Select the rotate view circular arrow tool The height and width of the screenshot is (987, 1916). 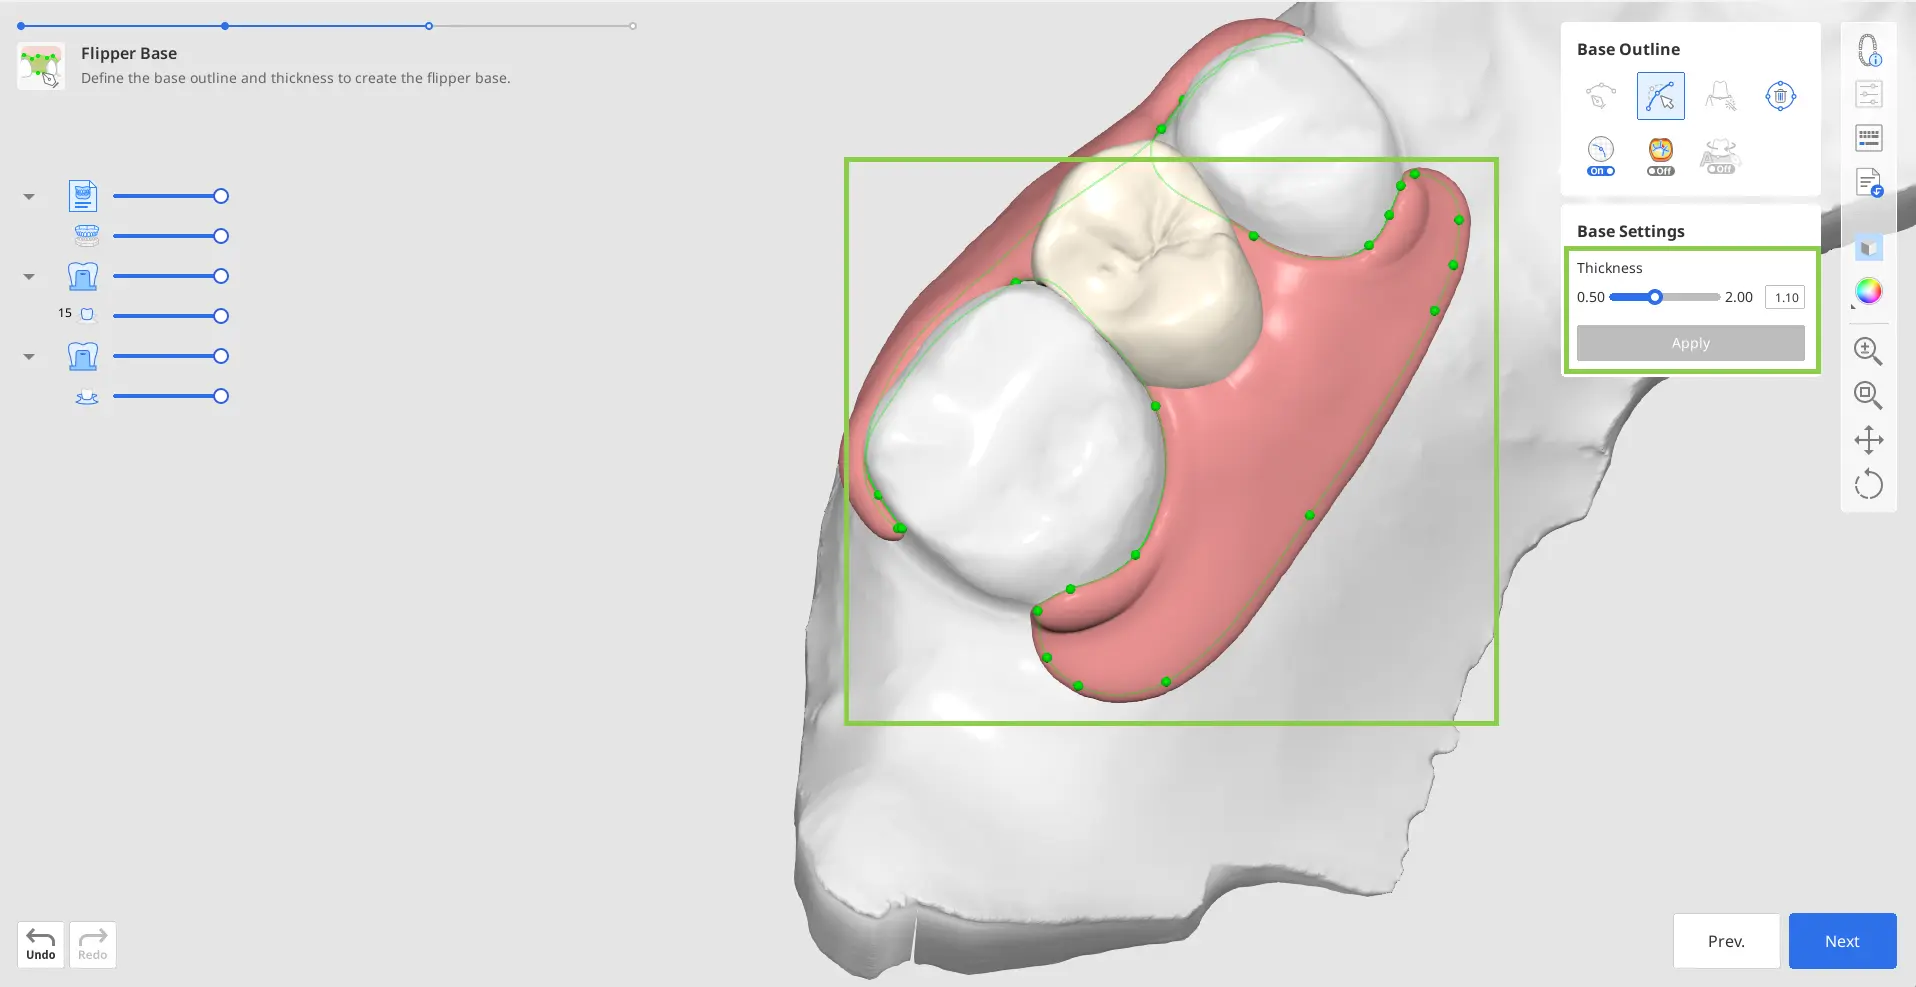1868,485
